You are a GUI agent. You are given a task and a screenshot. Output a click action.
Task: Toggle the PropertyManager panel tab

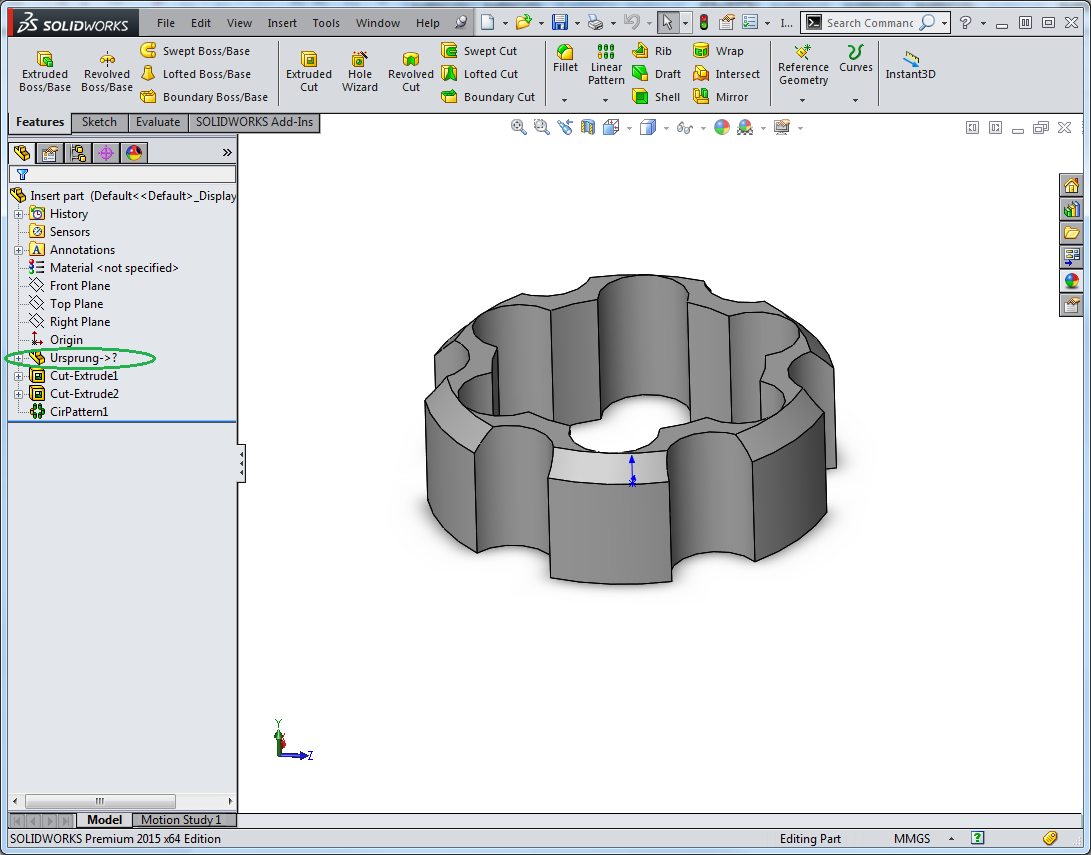pos(49,153)
